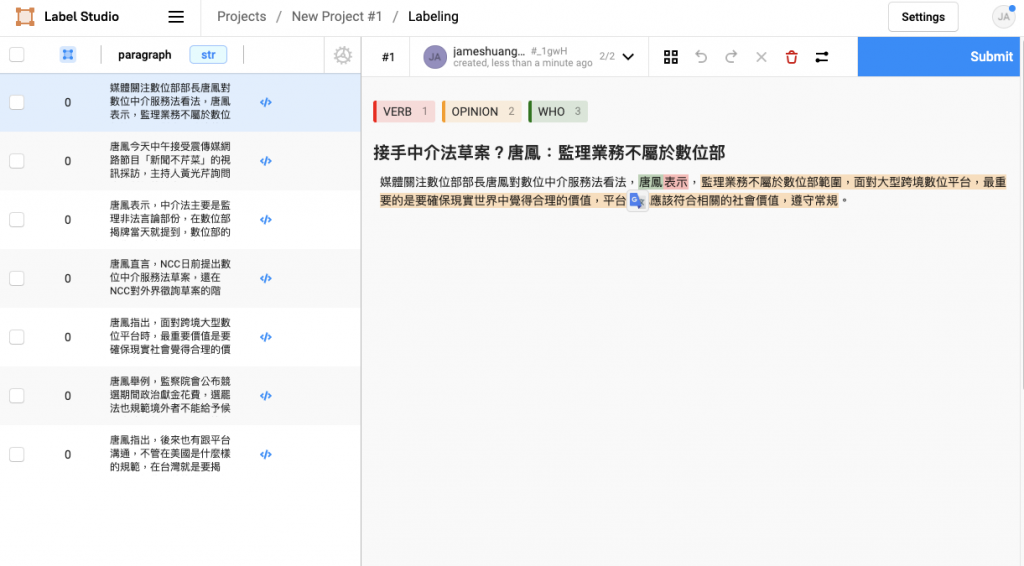
Task: Open the hamburger menu
Action: point(176,17)
